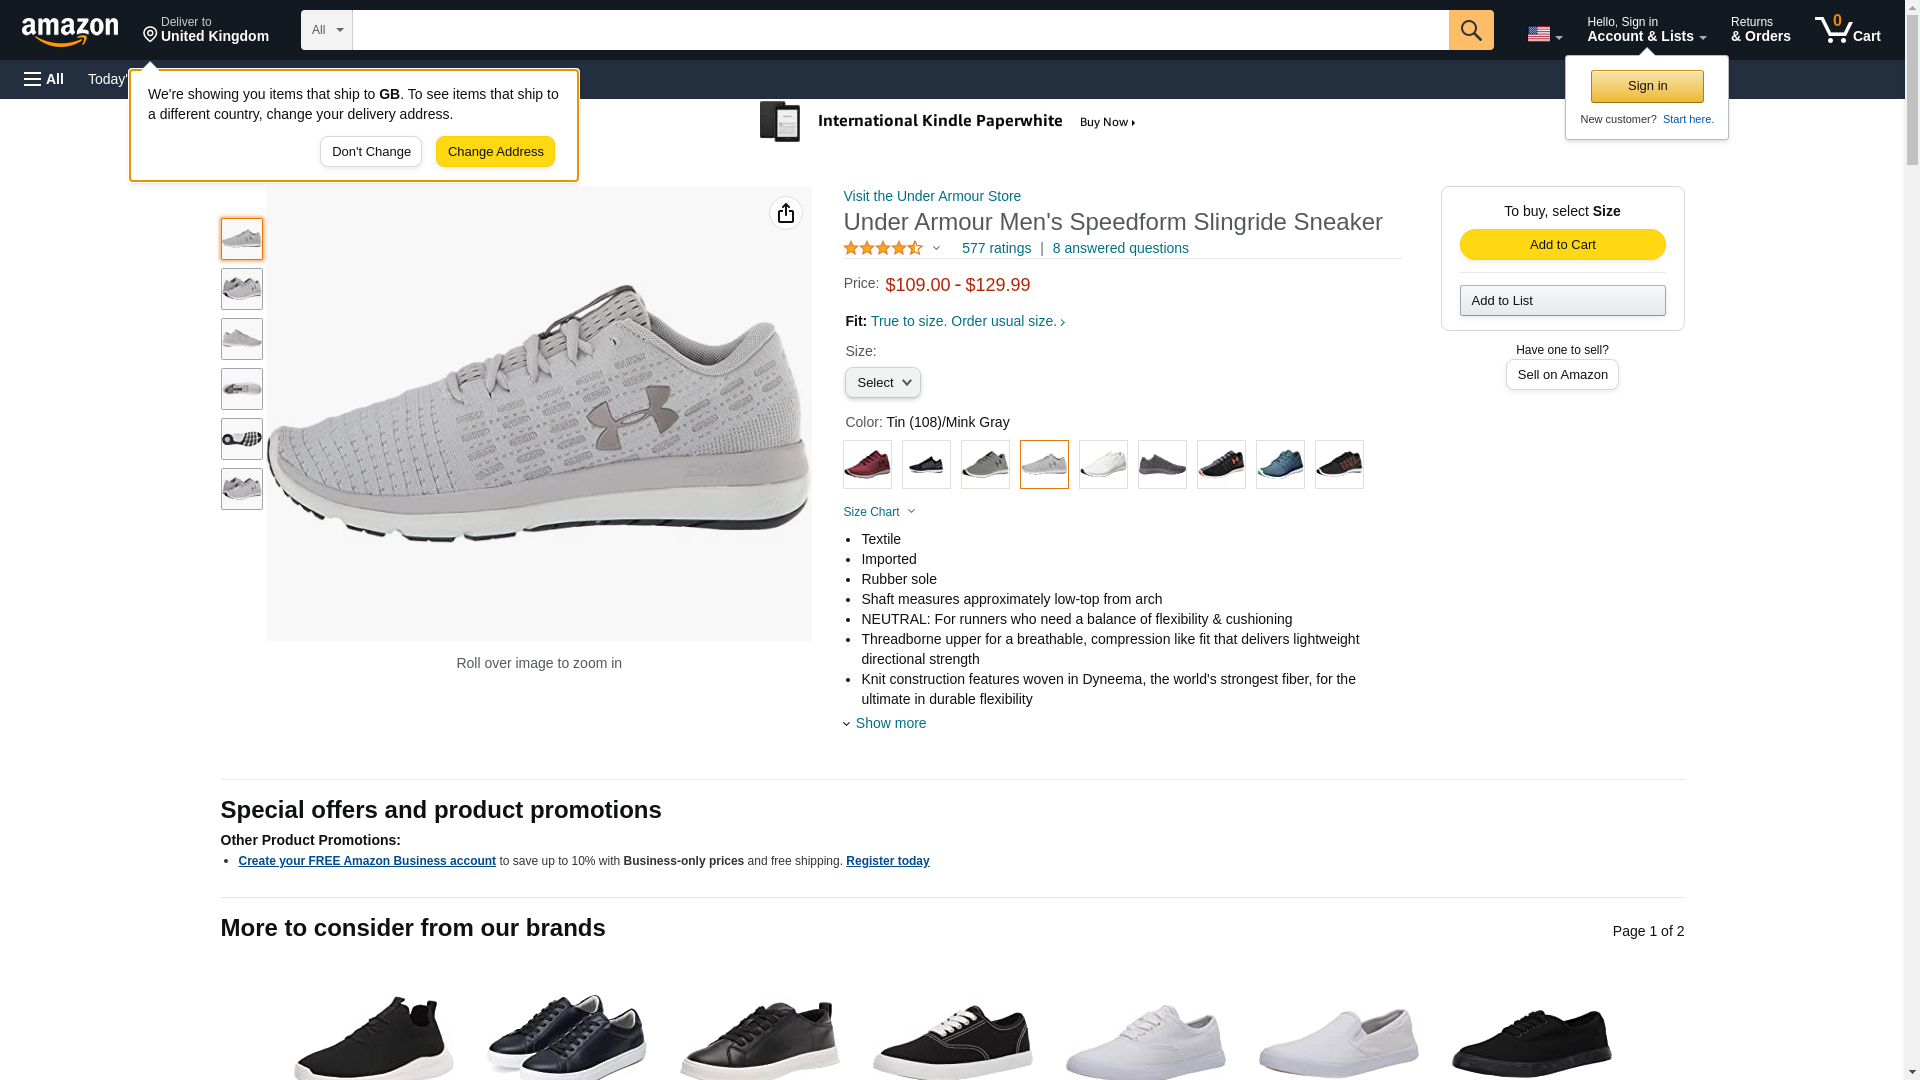Click the search input field
1920x1080 pixels.
[900, 30]
